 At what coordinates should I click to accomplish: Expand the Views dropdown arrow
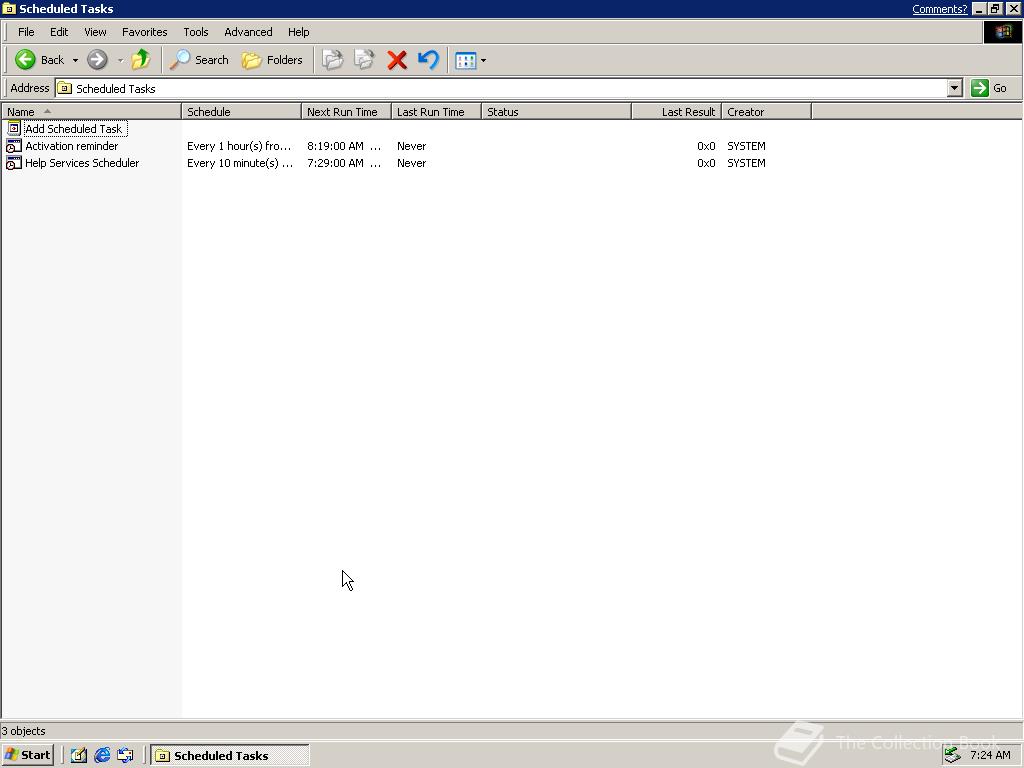[483, 61]
